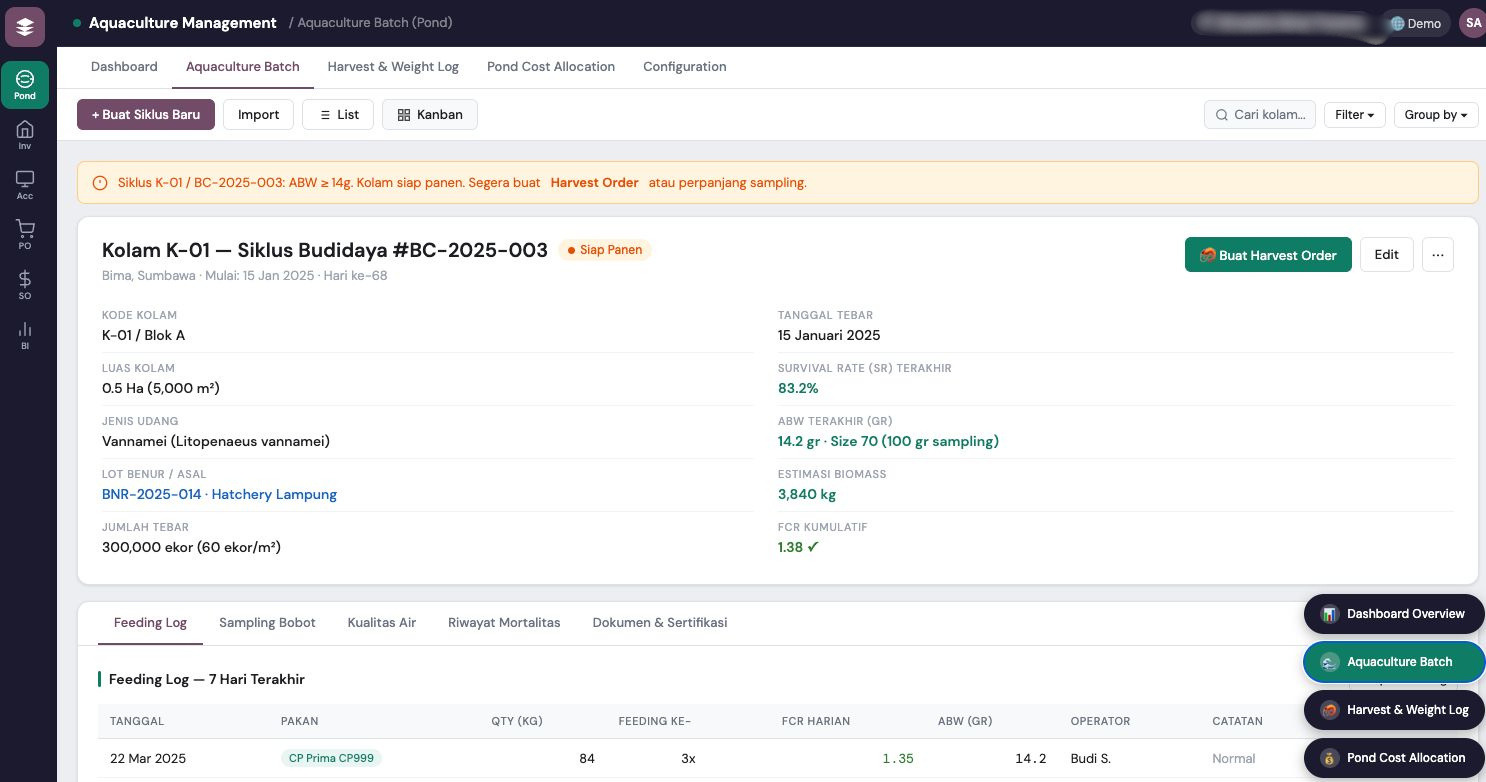Click the Demo globe selector
This screenshot has width=1486, height=782.
point(1415,23)
